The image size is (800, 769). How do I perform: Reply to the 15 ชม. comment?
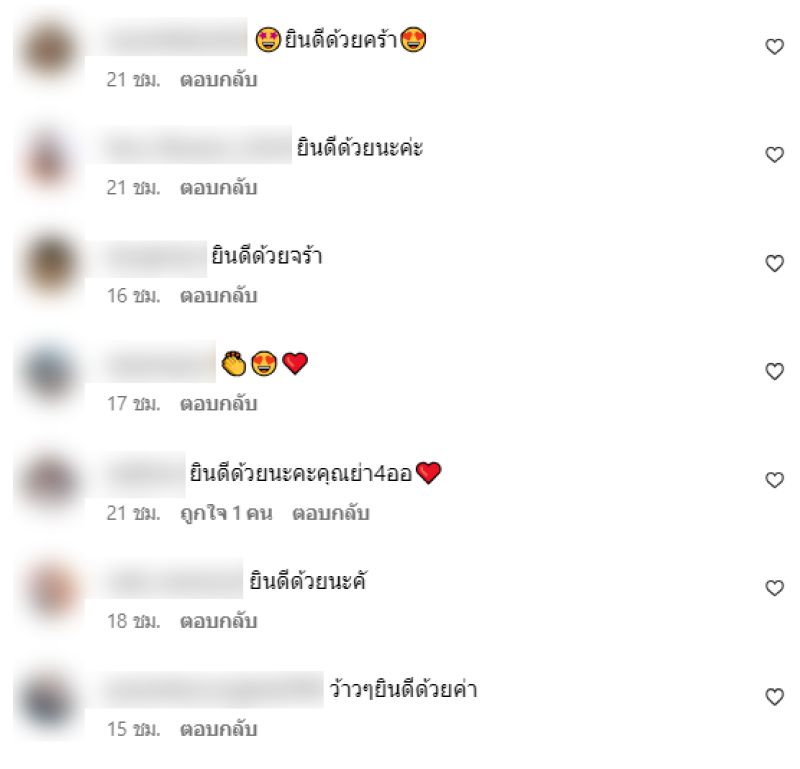(218, 730)
